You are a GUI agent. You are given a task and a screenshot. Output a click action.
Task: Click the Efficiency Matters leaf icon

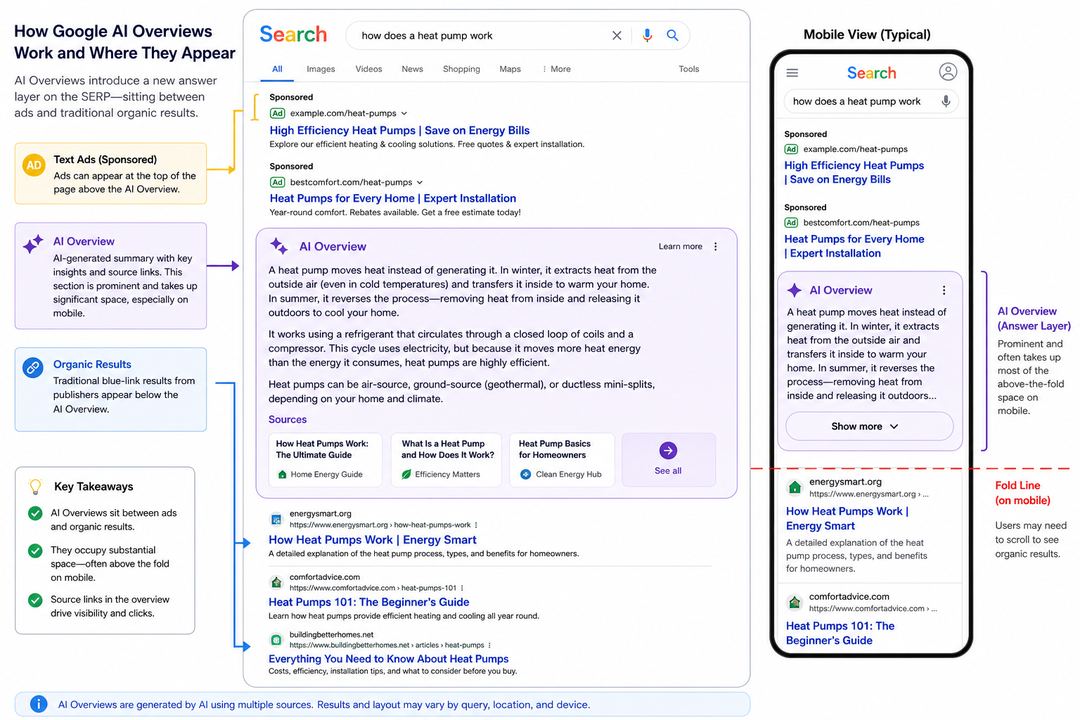pos(406,474)
